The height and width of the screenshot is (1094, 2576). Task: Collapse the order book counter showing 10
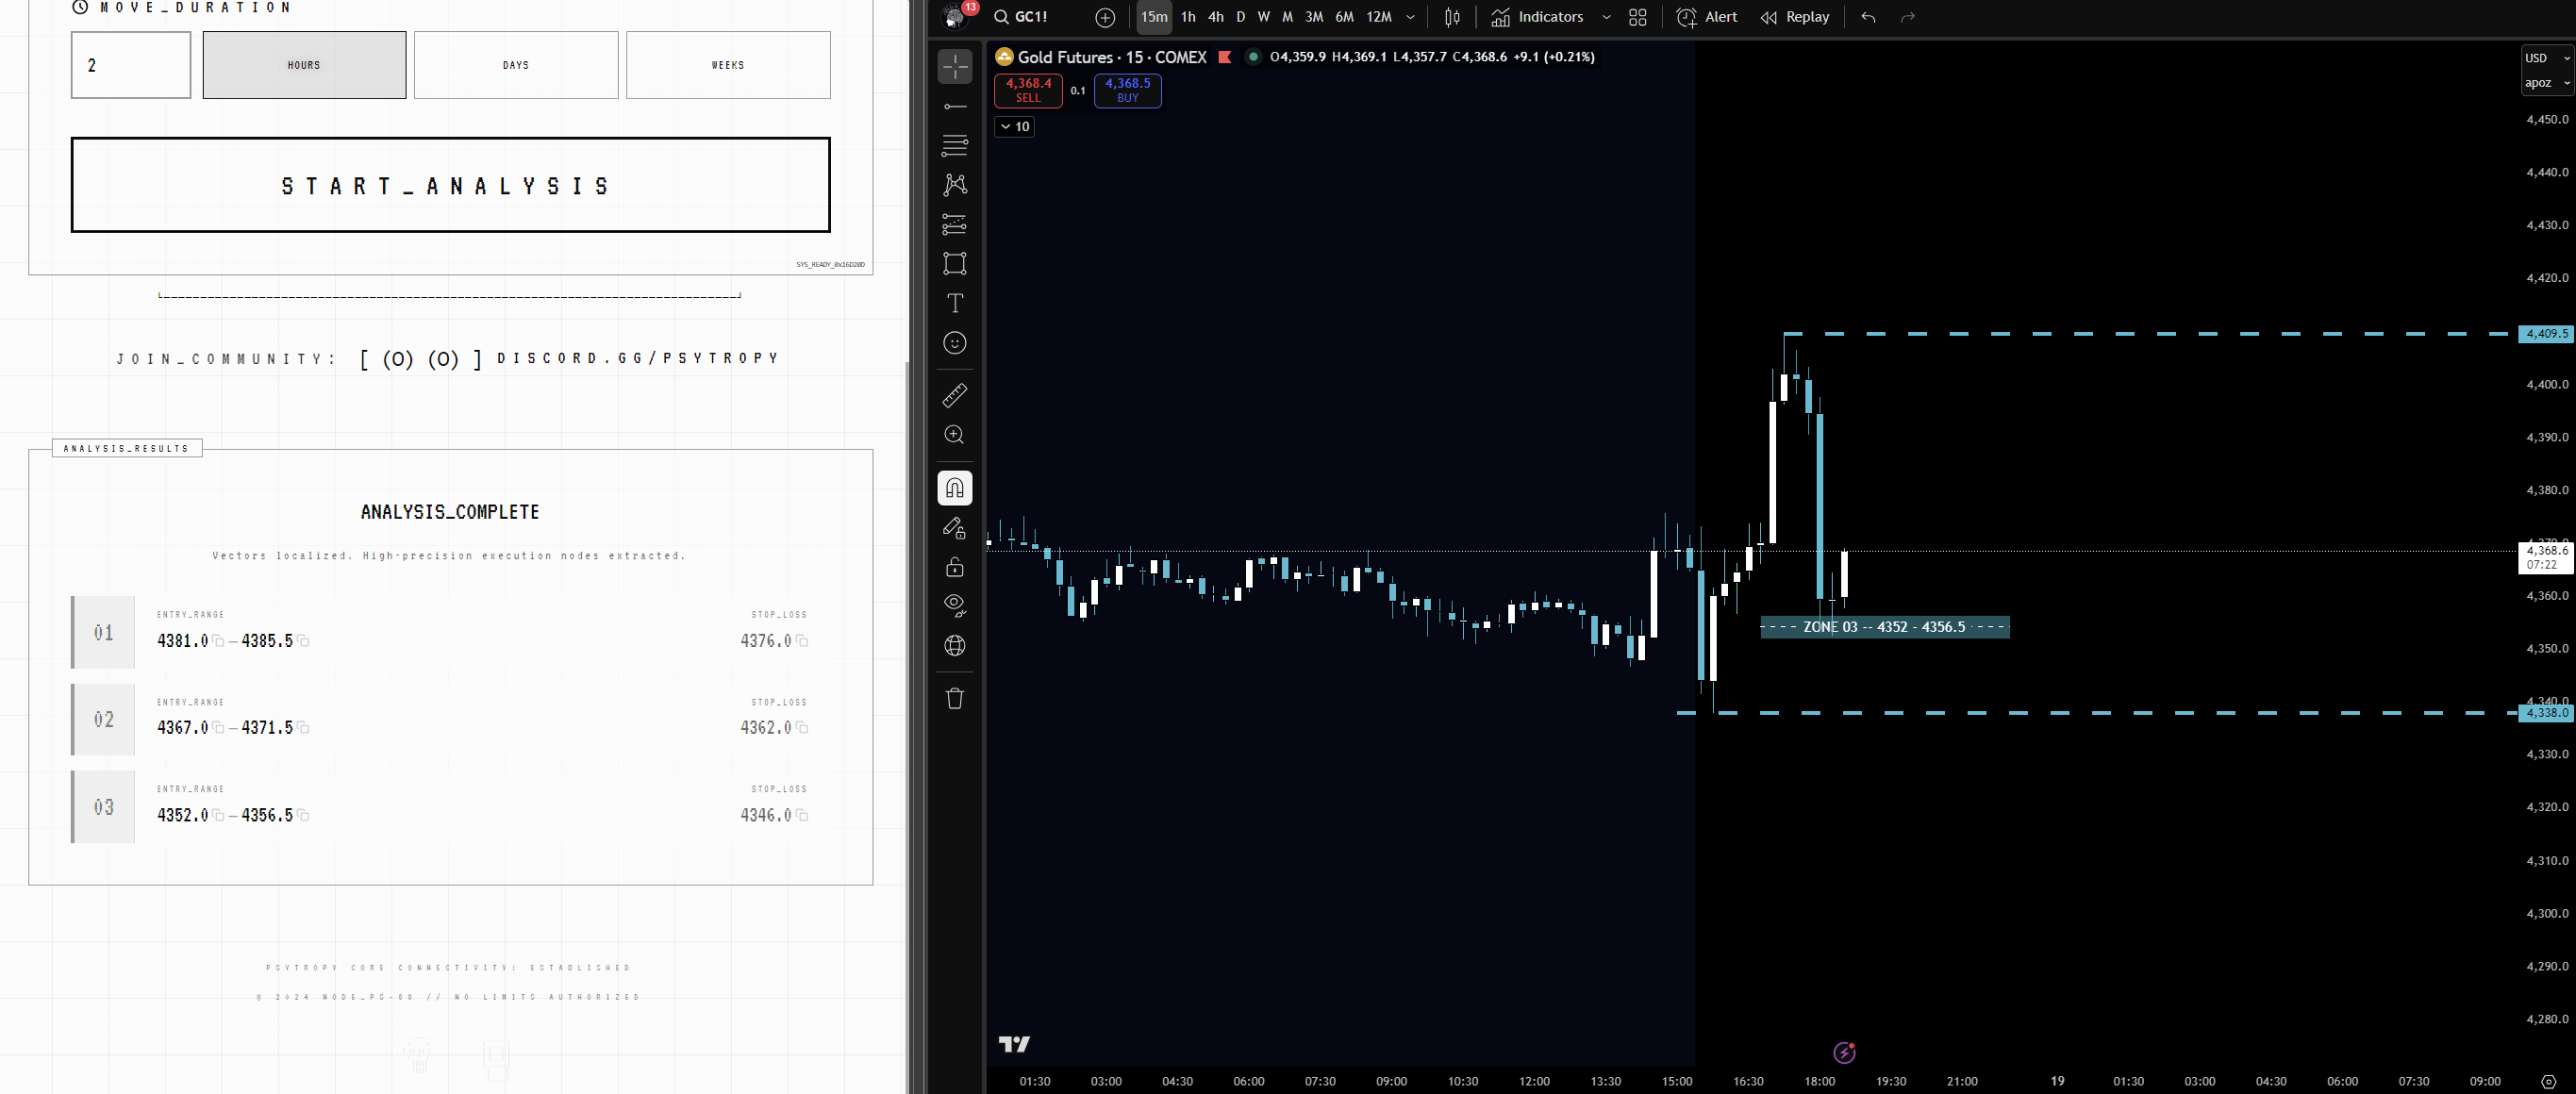pos(1013,127)
